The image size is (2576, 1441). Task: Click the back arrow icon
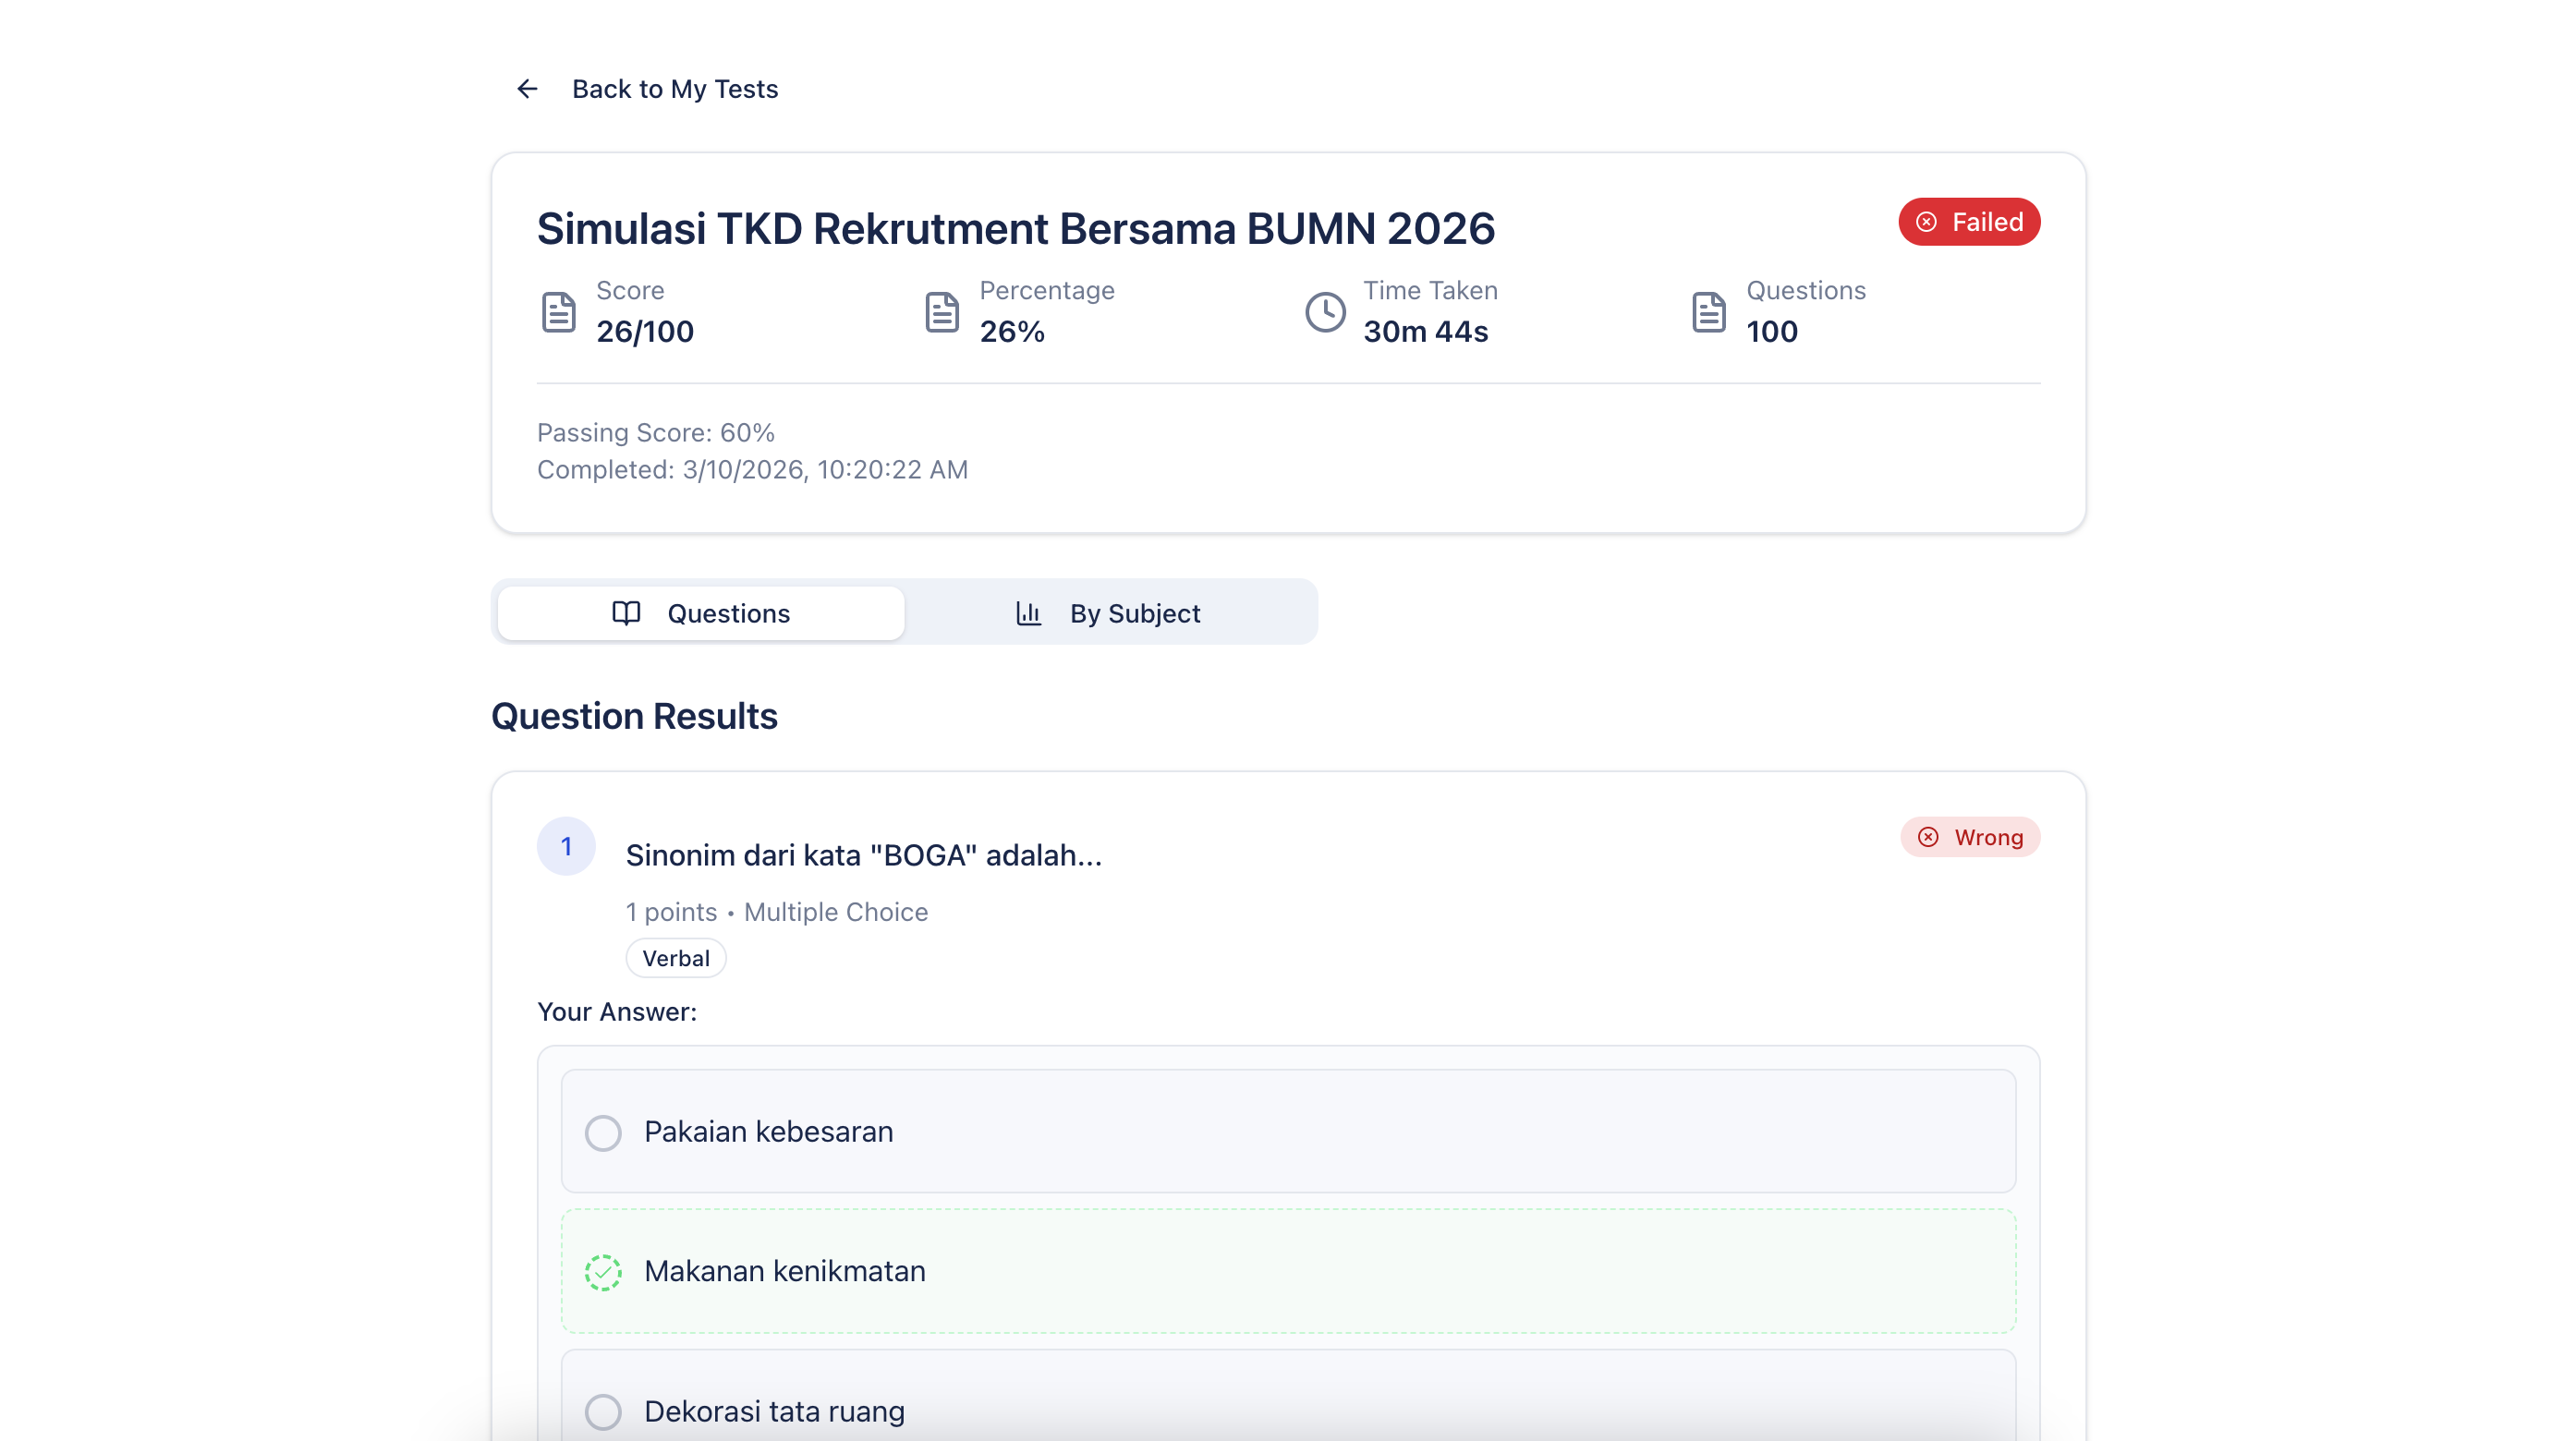coord(527,89)
